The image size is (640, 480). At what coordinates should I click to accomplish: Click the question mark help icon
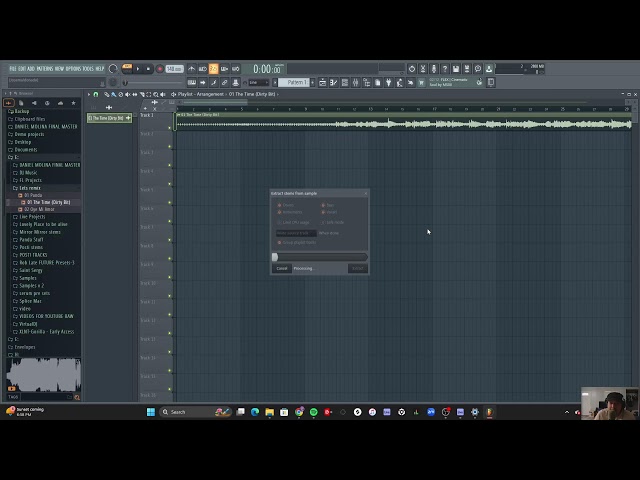tap(445, 69)
